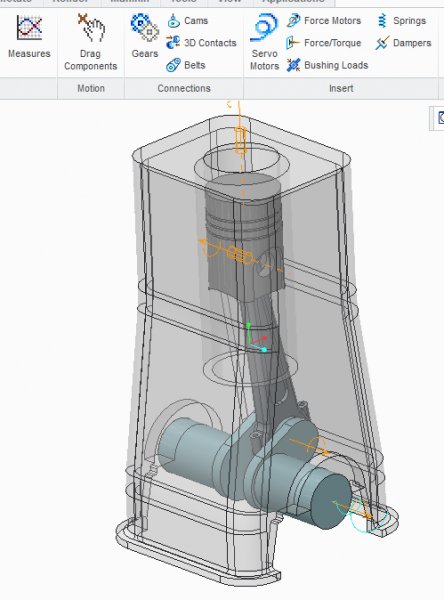Screen dimensions: 444x600
Task: Click the Insert group label
Action: (341, 88)
